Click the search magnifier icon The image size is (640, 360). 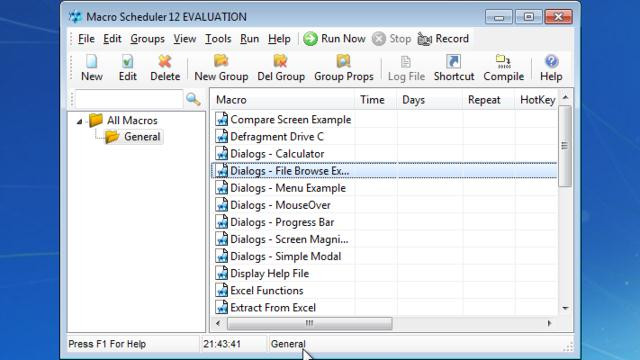193,99
